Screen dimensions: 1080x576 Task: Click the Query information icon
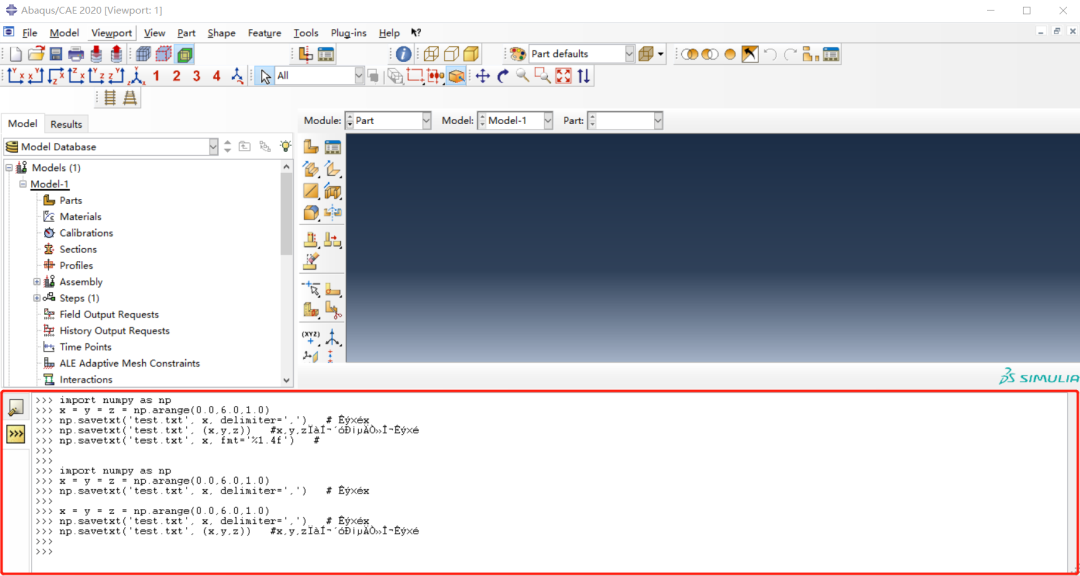click(x=404, y=54)
